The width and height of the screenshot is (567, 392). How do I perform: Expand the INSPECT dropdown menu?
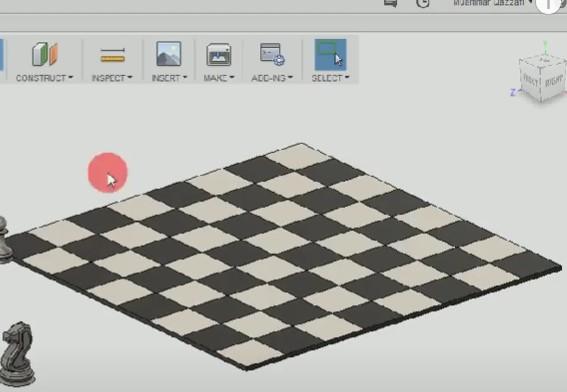pos(112,78)
